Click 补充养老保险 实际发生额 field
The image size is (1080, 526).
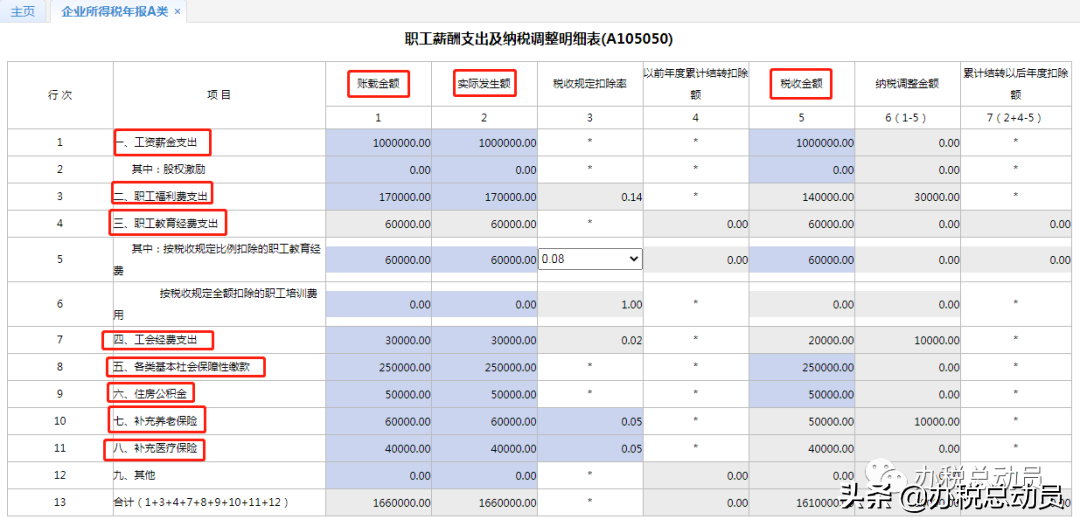[x=485, y=421]
